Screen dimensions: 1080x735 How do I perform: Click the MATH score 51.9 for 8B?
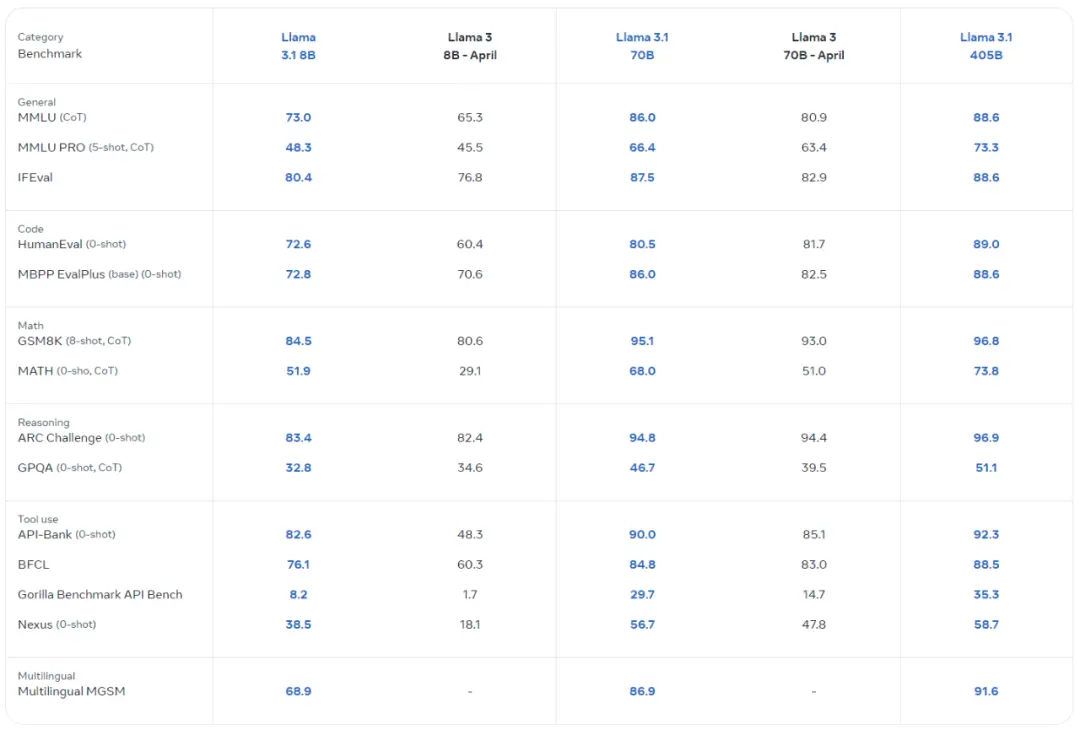(x=298, y=371)
